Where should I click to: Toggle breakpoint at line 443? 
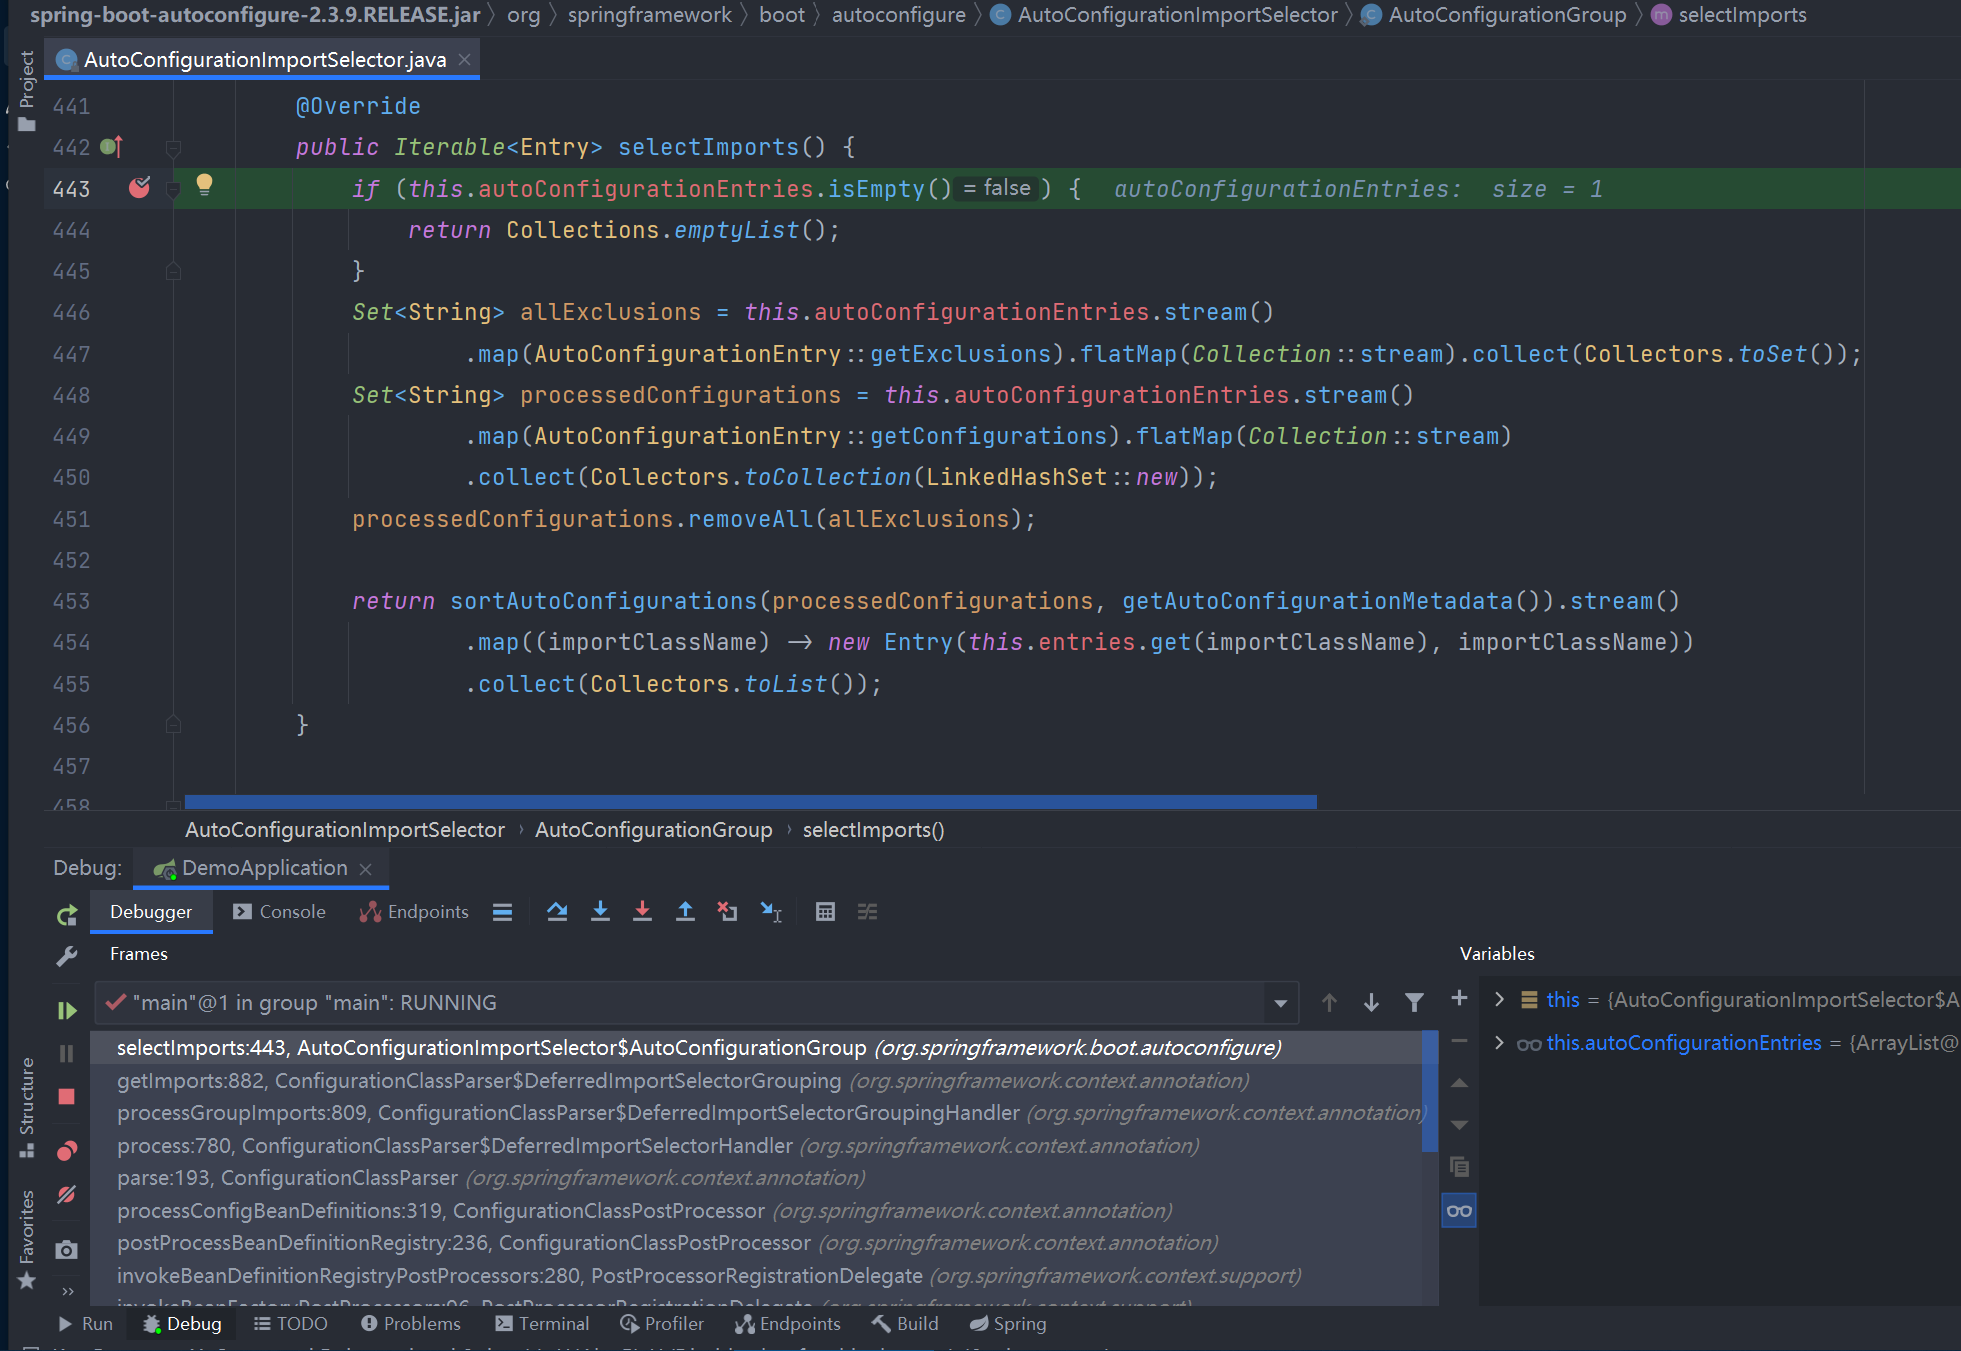139,188
